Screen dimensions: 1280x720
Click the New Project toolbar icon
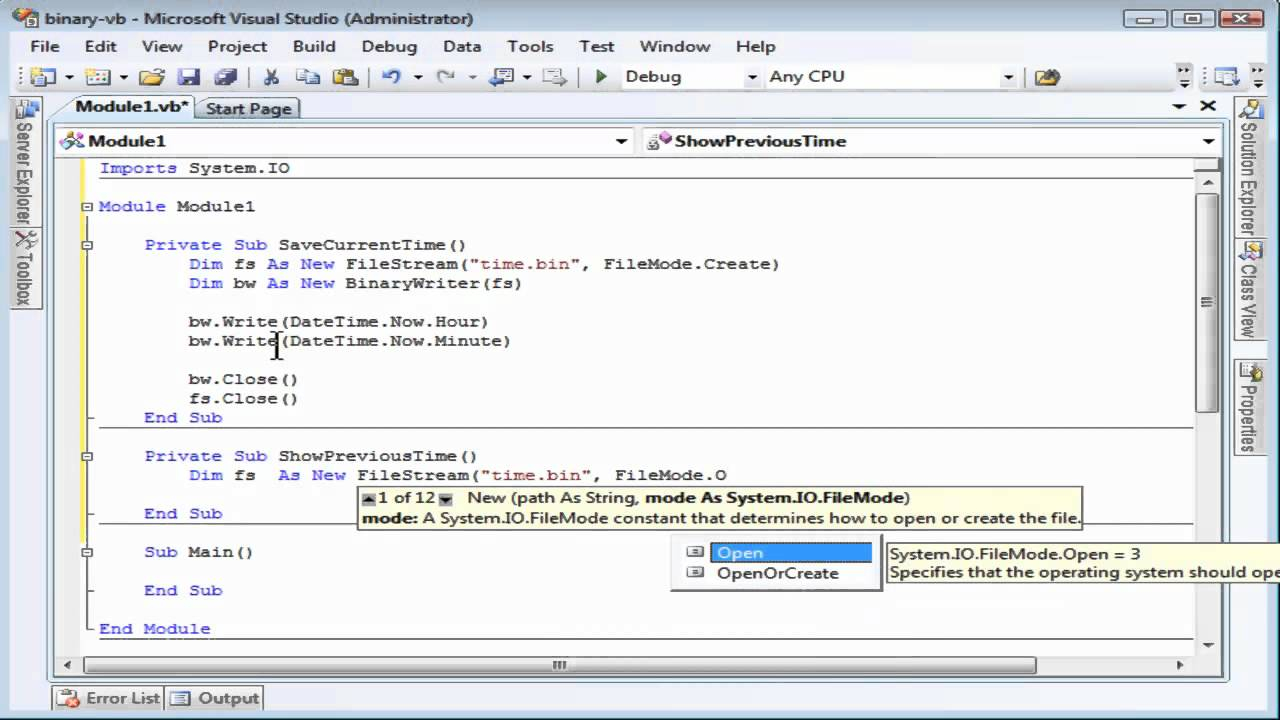(43, 77)
